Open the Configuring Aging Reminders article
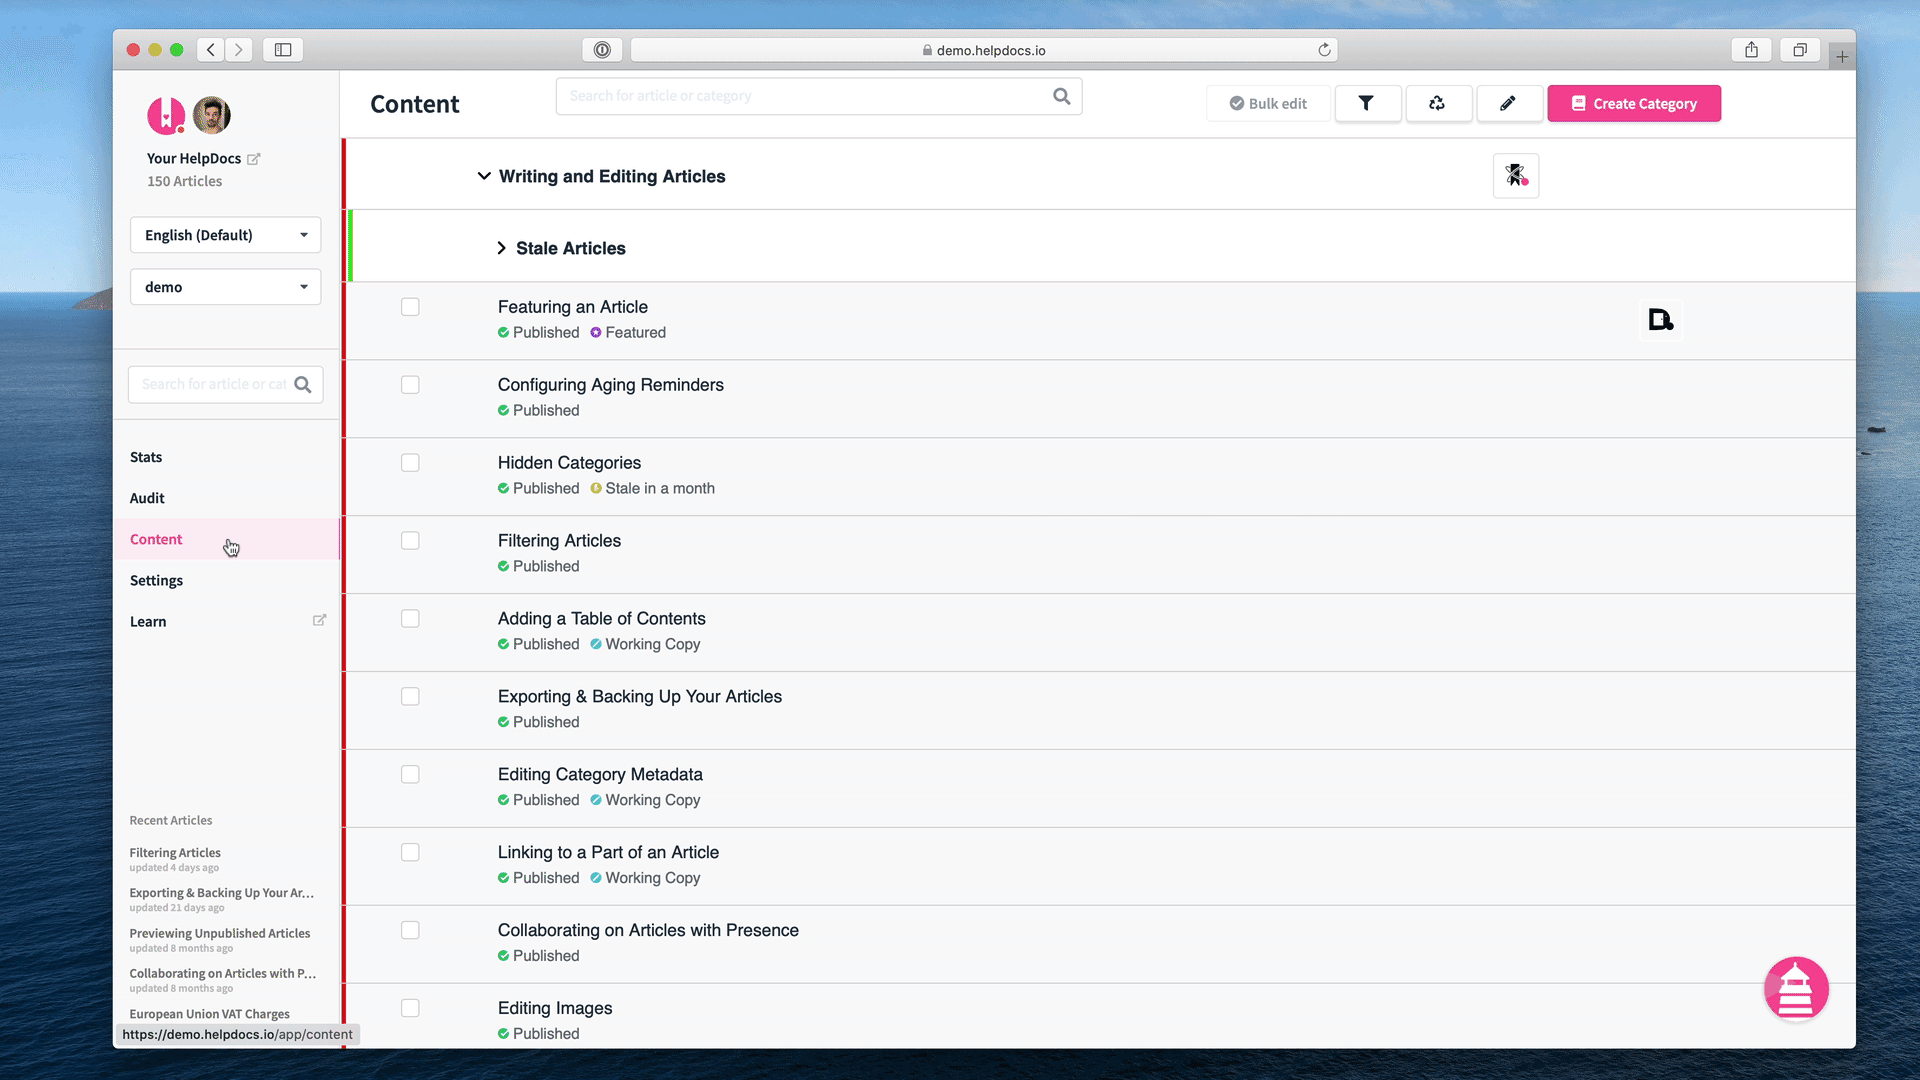Image resolution: width=1920 pixels, height=1080 pixels. (611, 385)
